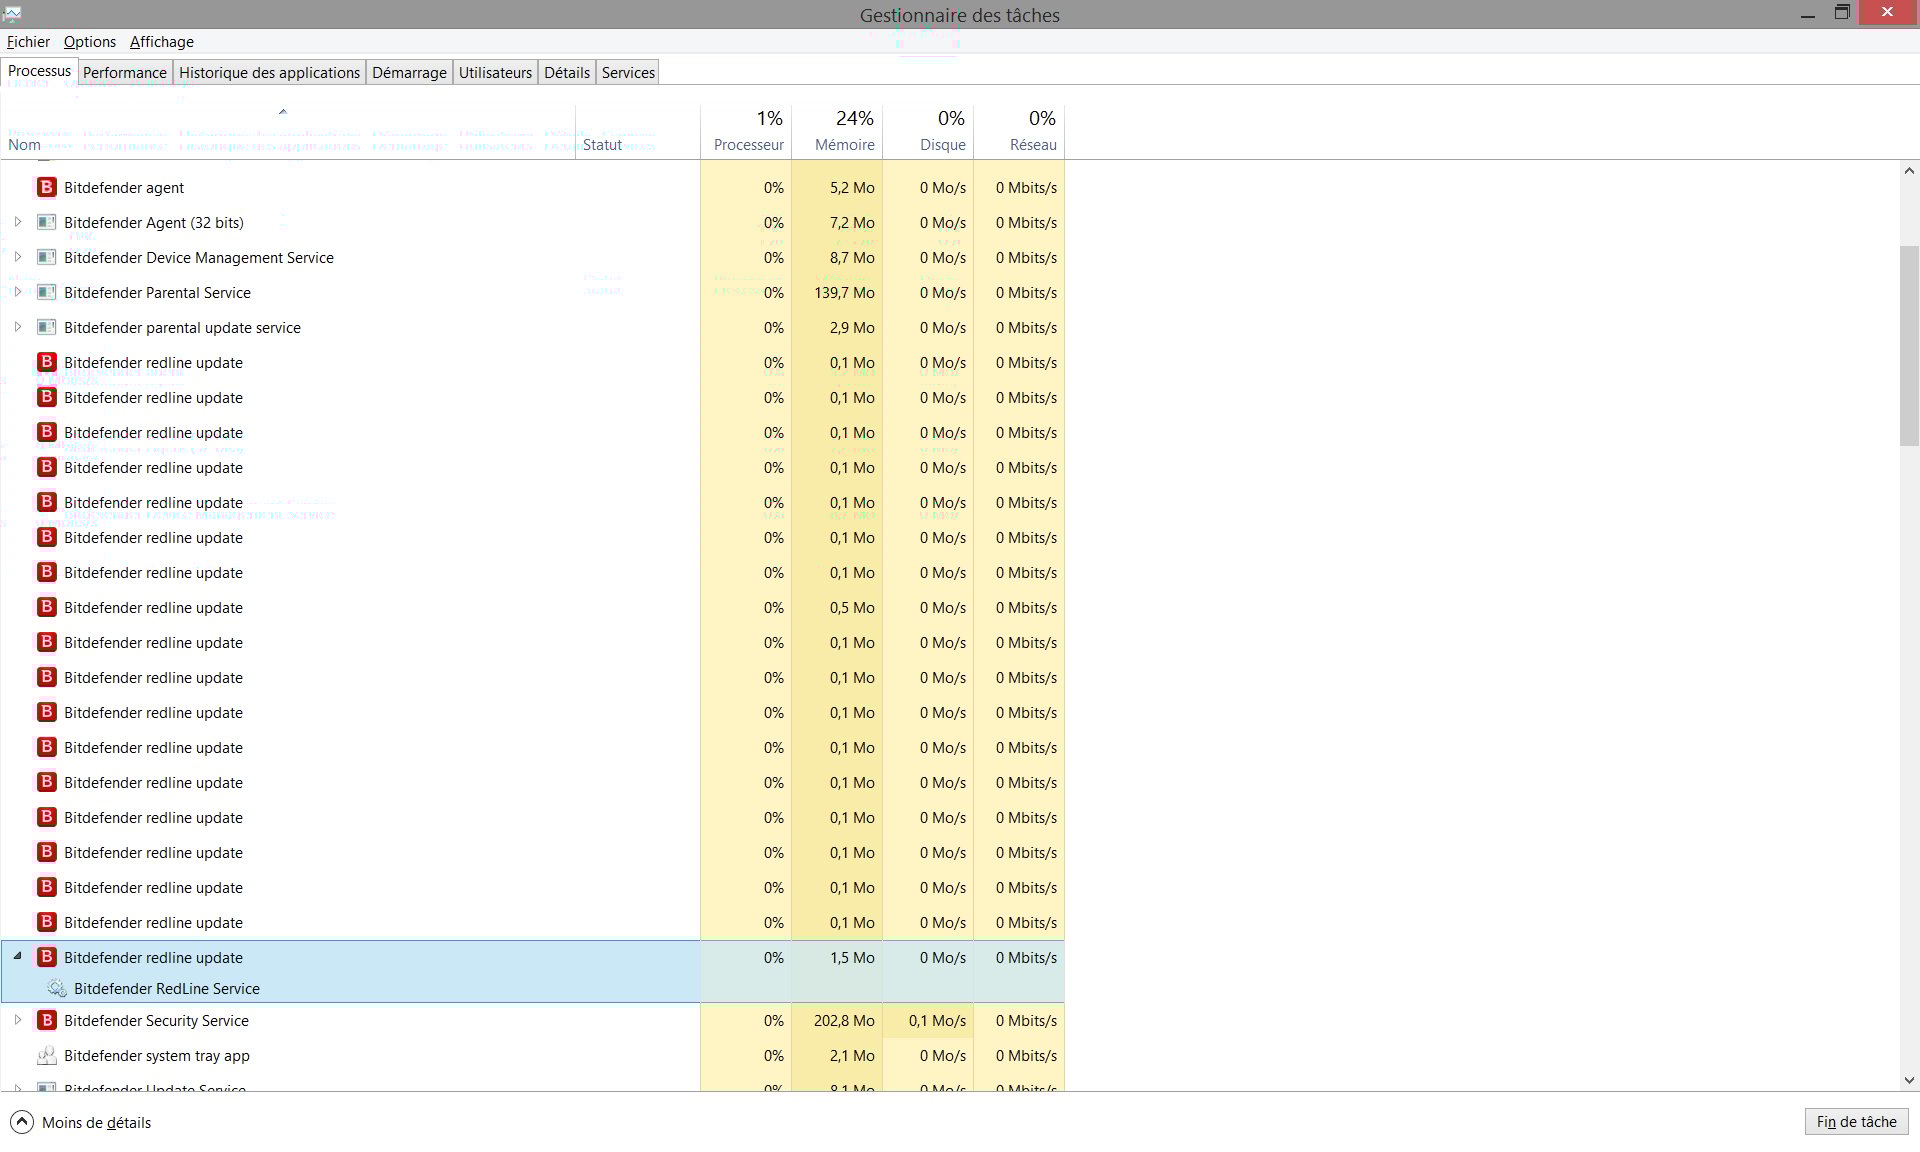Switch to the Utilisateurs tab
This screenshot has height=1152, width=1920.
click(495, 72)
